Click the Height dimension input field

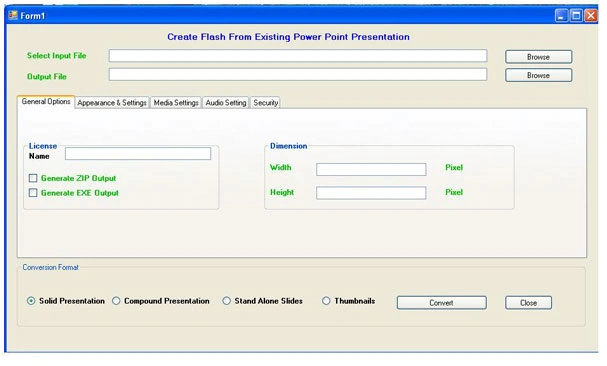pos(371,193)
